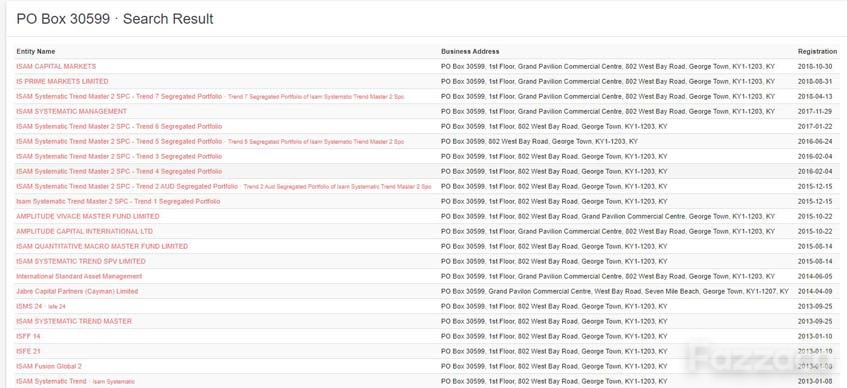Open ISAM SYSTEMATIC TREND MASTER entity
Viewport: 847px width, 388px height.
point(74,322)
